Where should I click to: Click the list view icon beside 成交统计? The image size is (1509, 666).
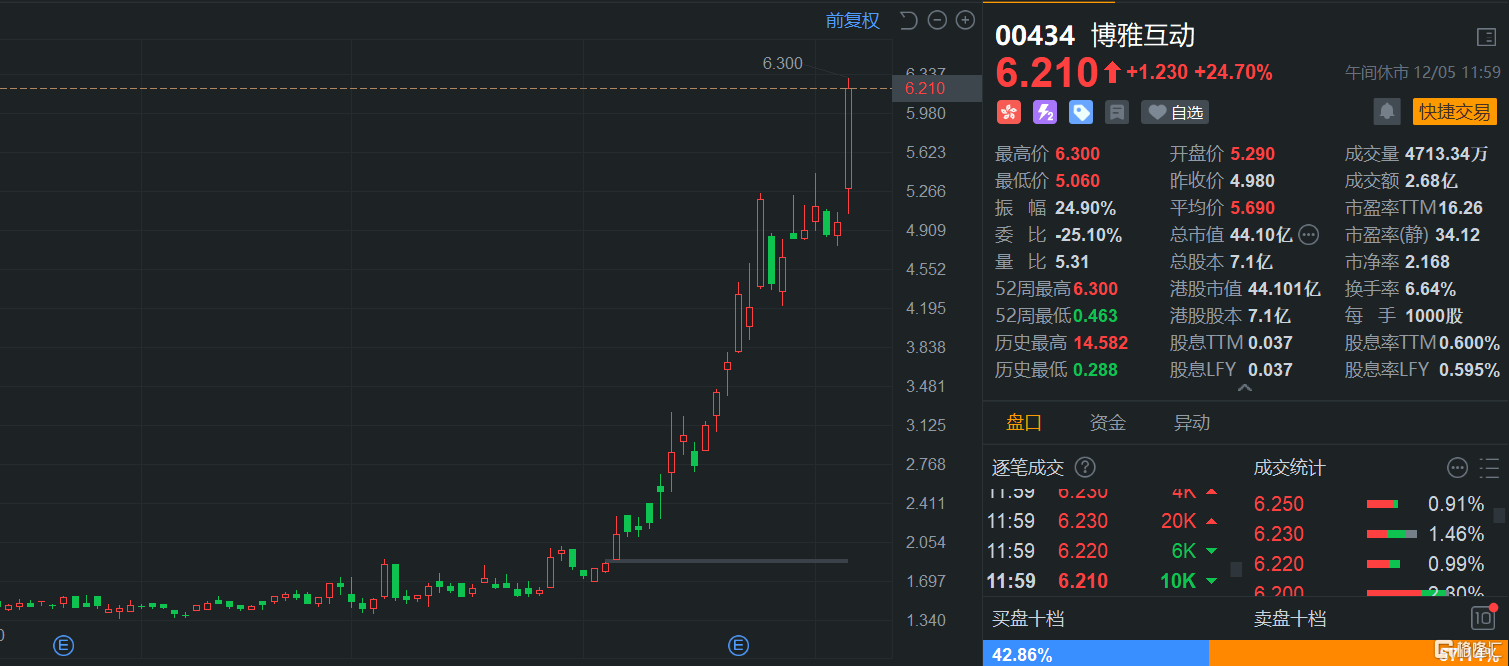(x=1487, y=467)
